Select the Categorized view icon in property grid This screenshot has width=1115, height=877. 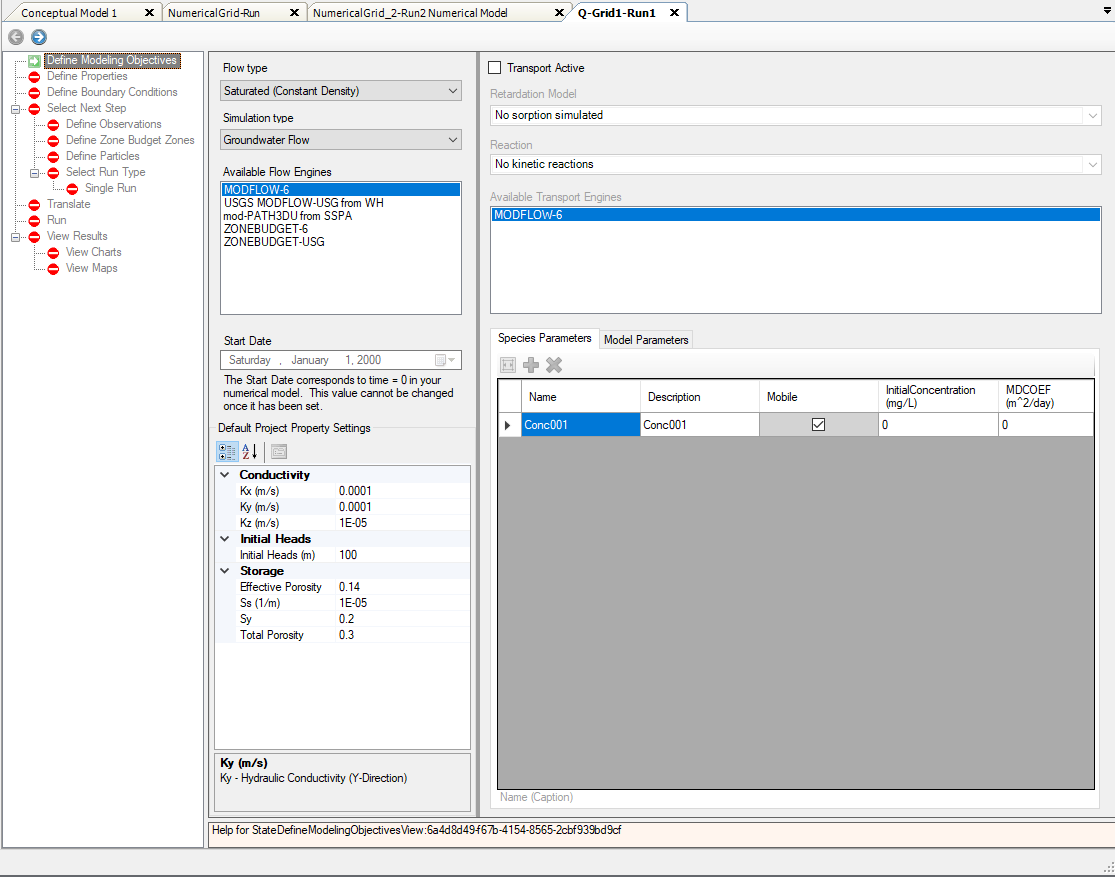tap(226, 452)
